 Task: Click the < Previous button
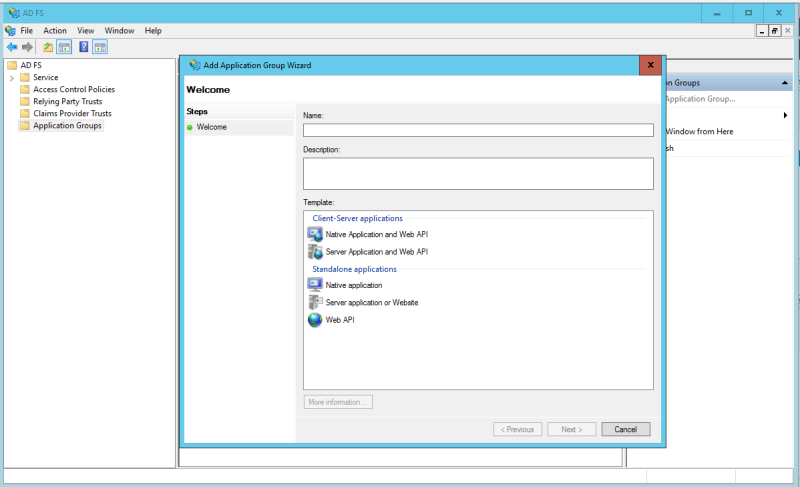click(x=517, y=429)
